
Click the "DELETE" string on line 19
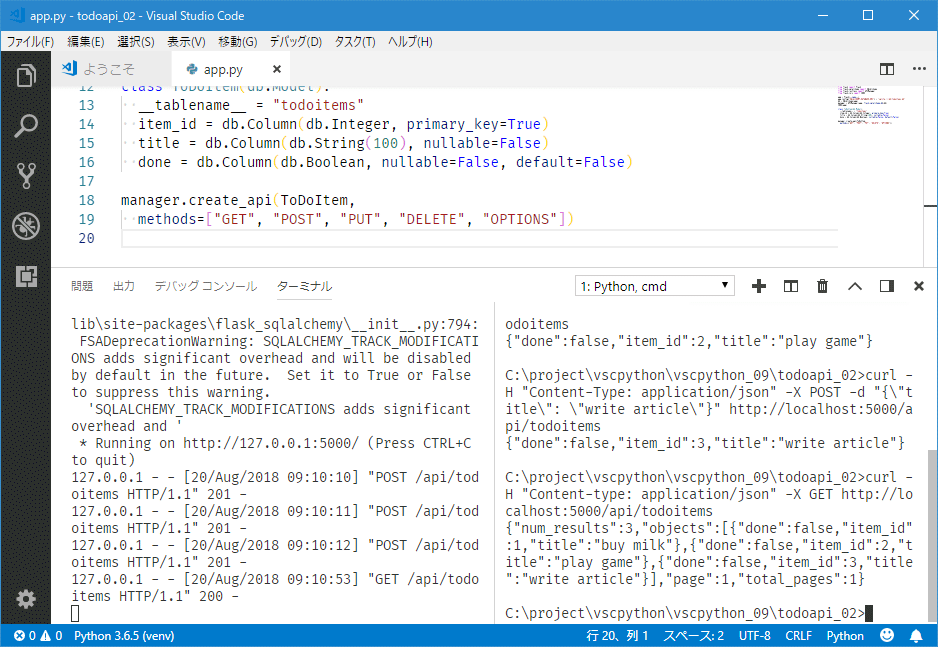[431, 219]
